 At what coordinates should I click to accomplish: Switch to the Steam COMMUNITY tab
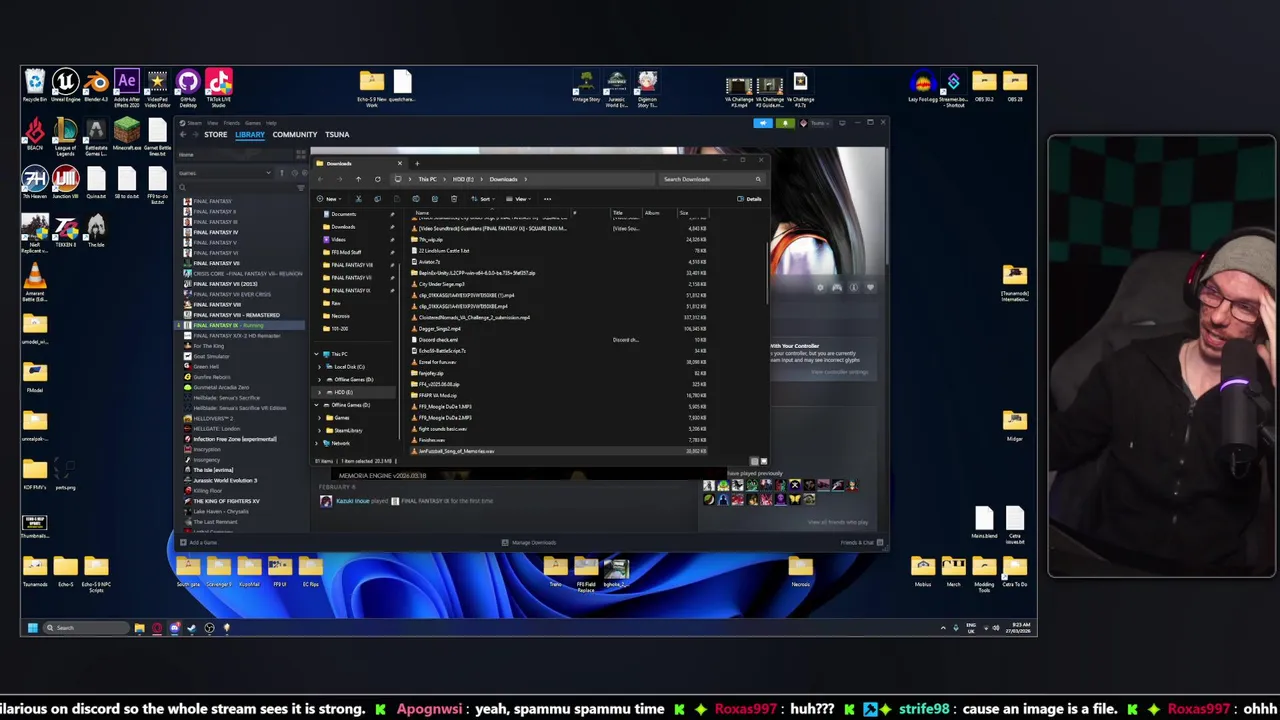295,134
